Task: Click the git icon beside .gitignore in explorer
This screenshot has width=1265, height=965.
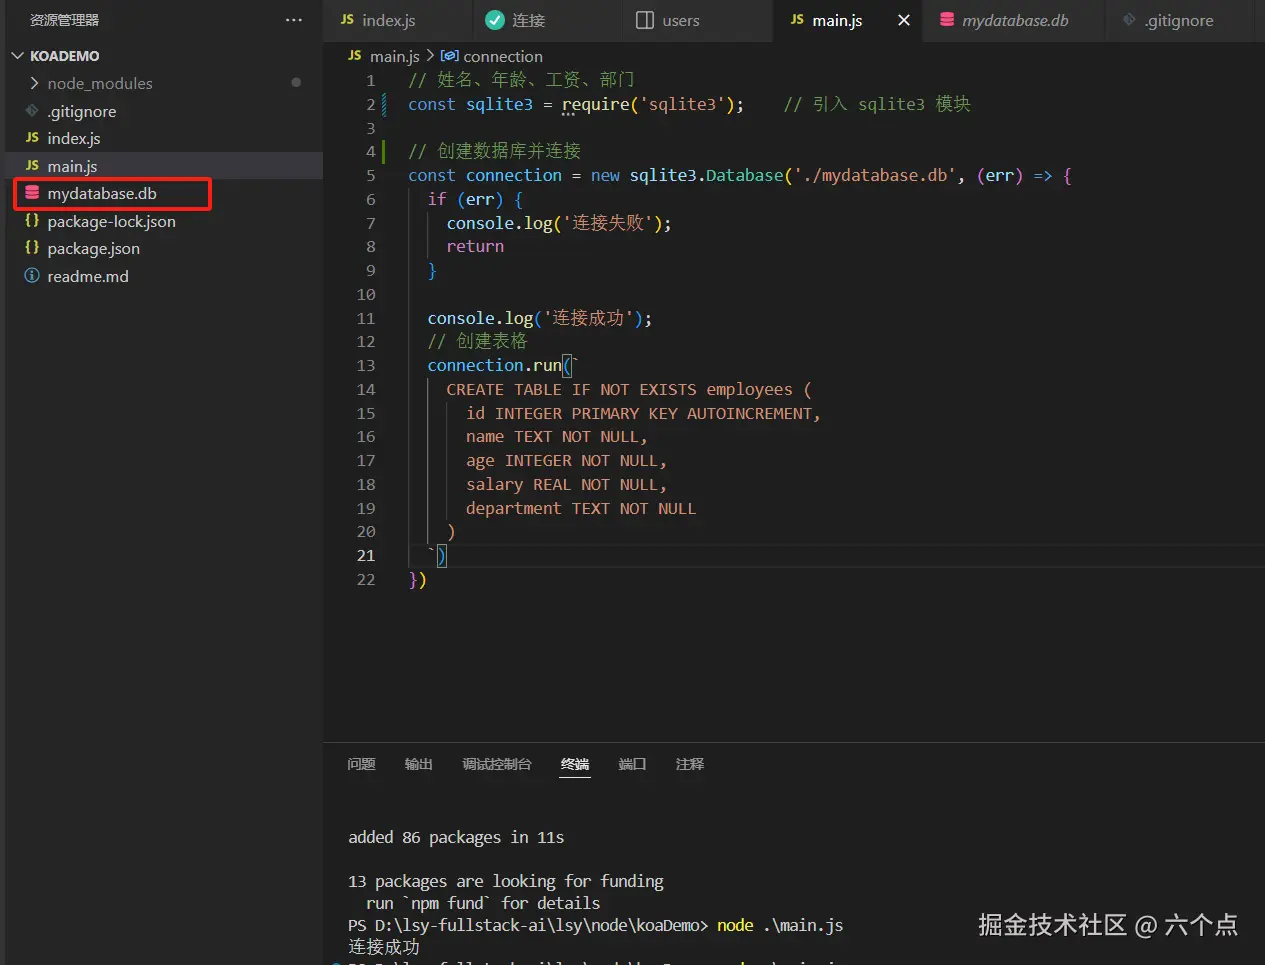Action: 32,111
